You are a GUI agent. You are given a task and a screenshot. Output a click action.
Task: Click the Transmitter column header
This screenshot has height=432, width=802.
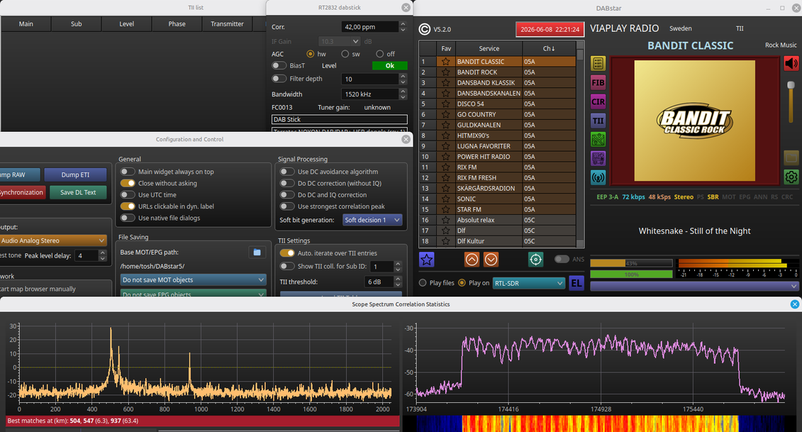(227, 24)
